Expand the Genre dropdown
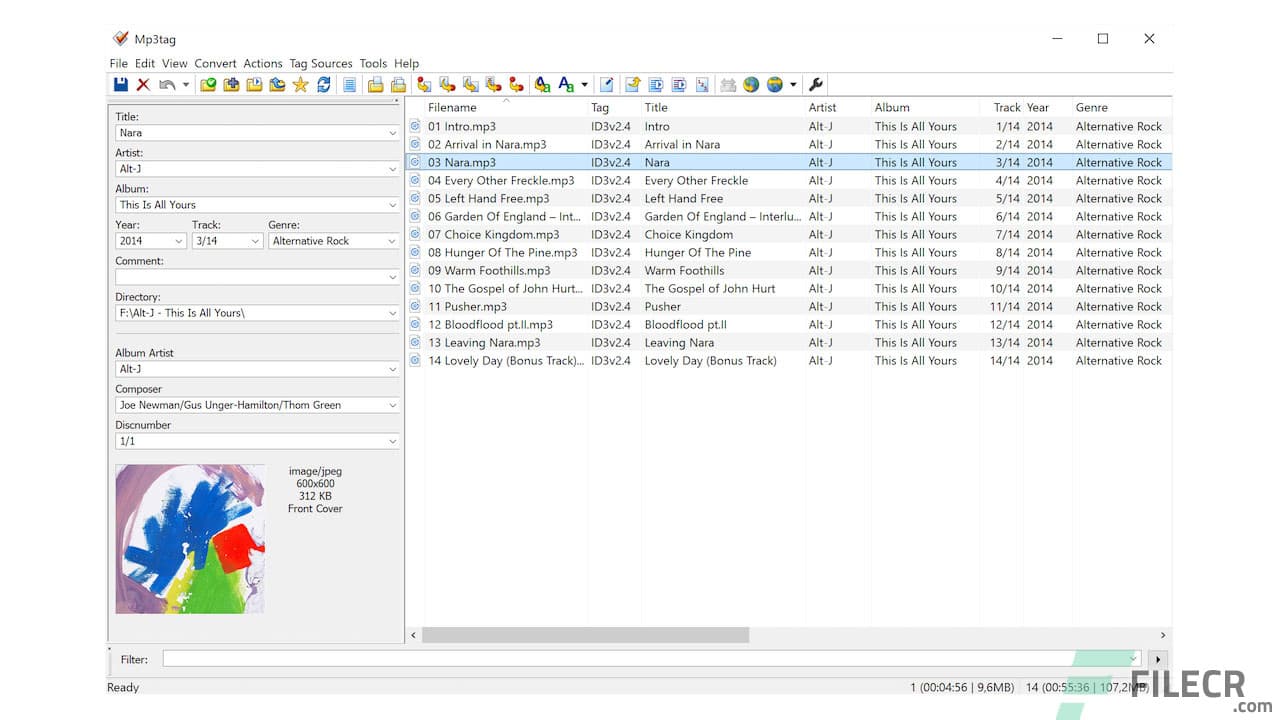The width and height of the screenshot is (1280, 720). coord(391,240)
